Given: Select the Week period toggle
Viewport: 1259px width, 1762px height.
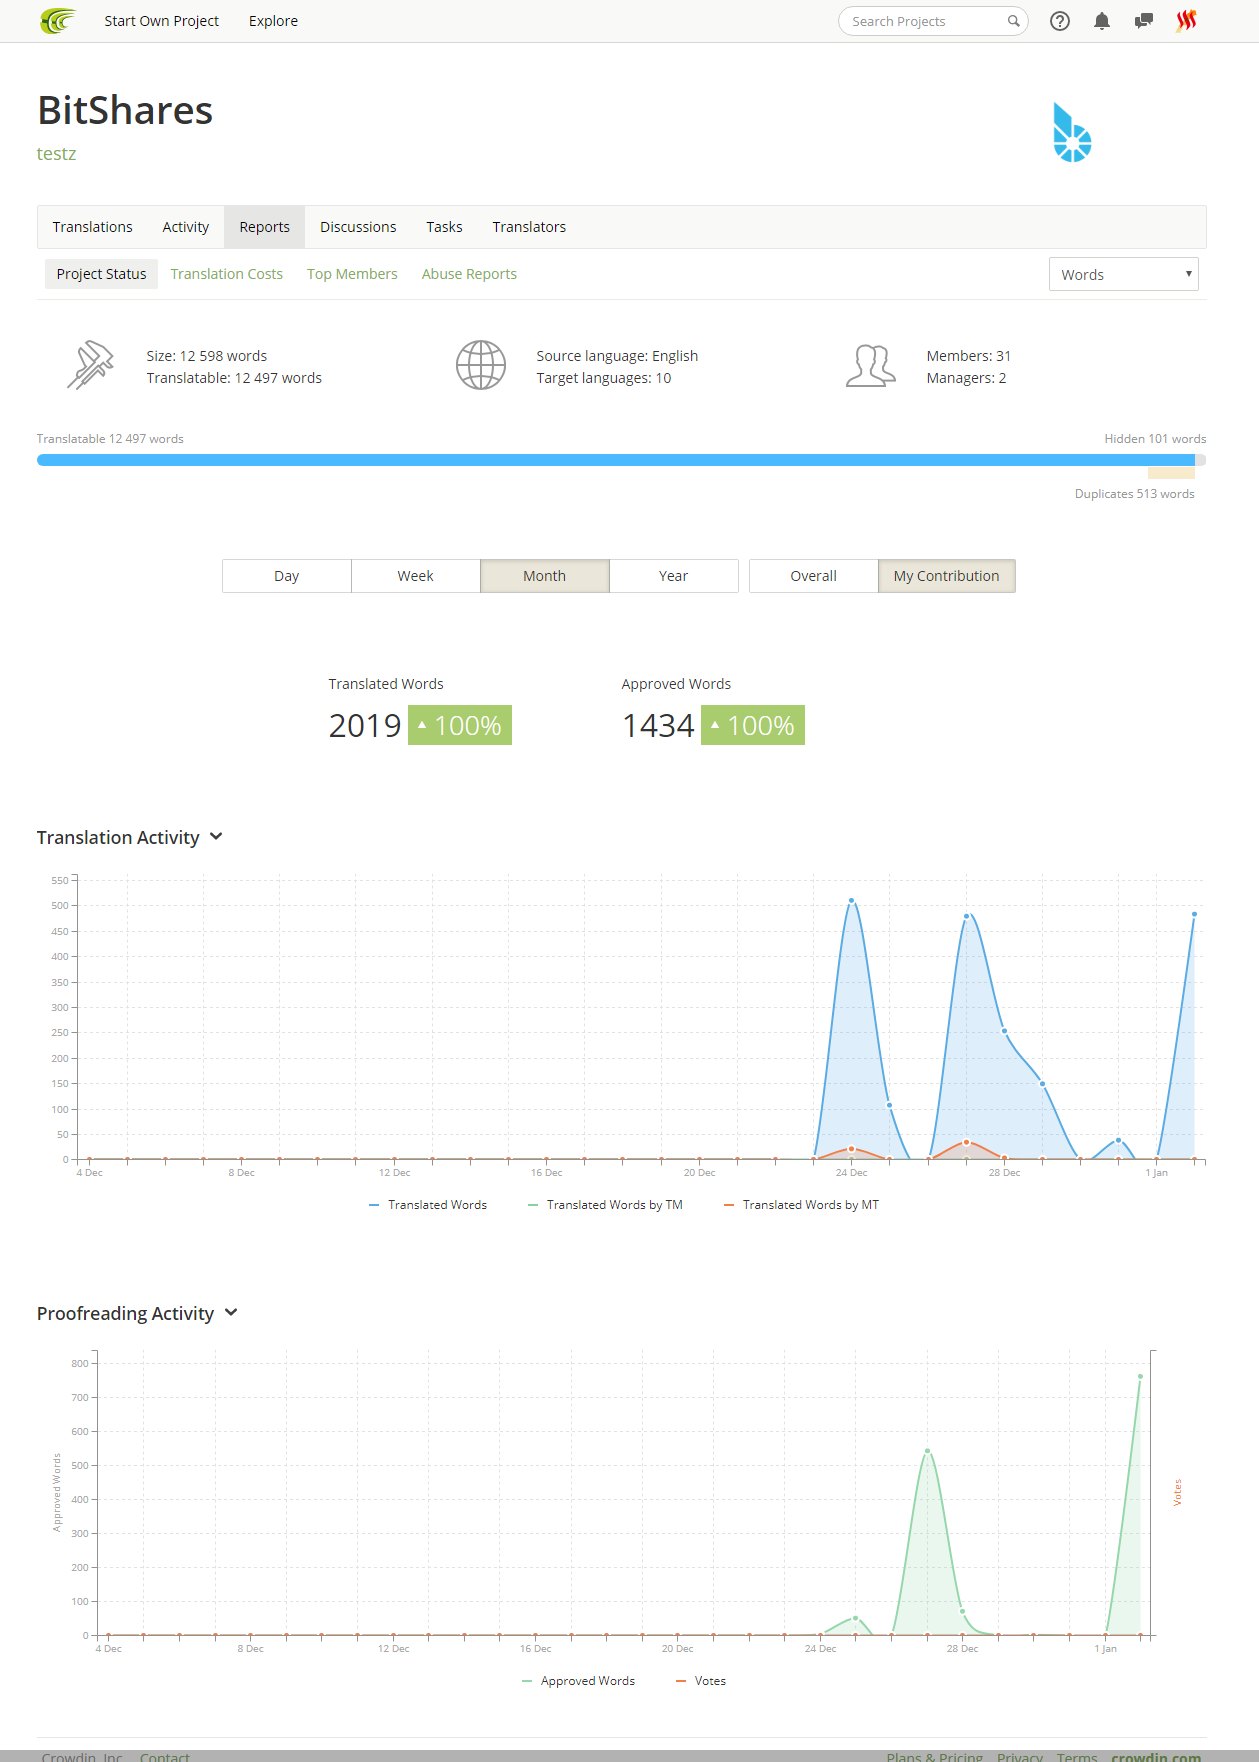Looking at the screenshot, I should click(416, 576).
